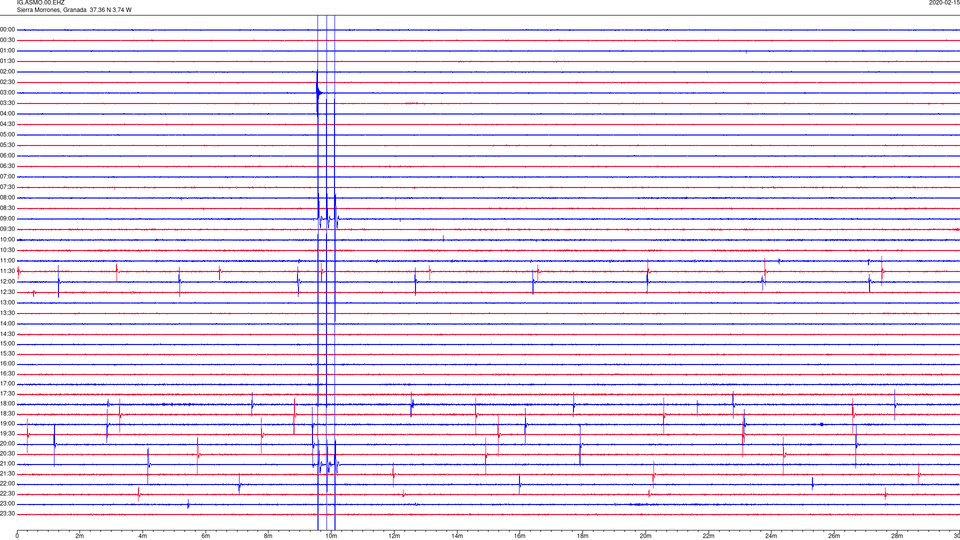This screenshot has height=540, width=960.
Task: Select the 21:30 trace time label
Action: coord(7,474)
